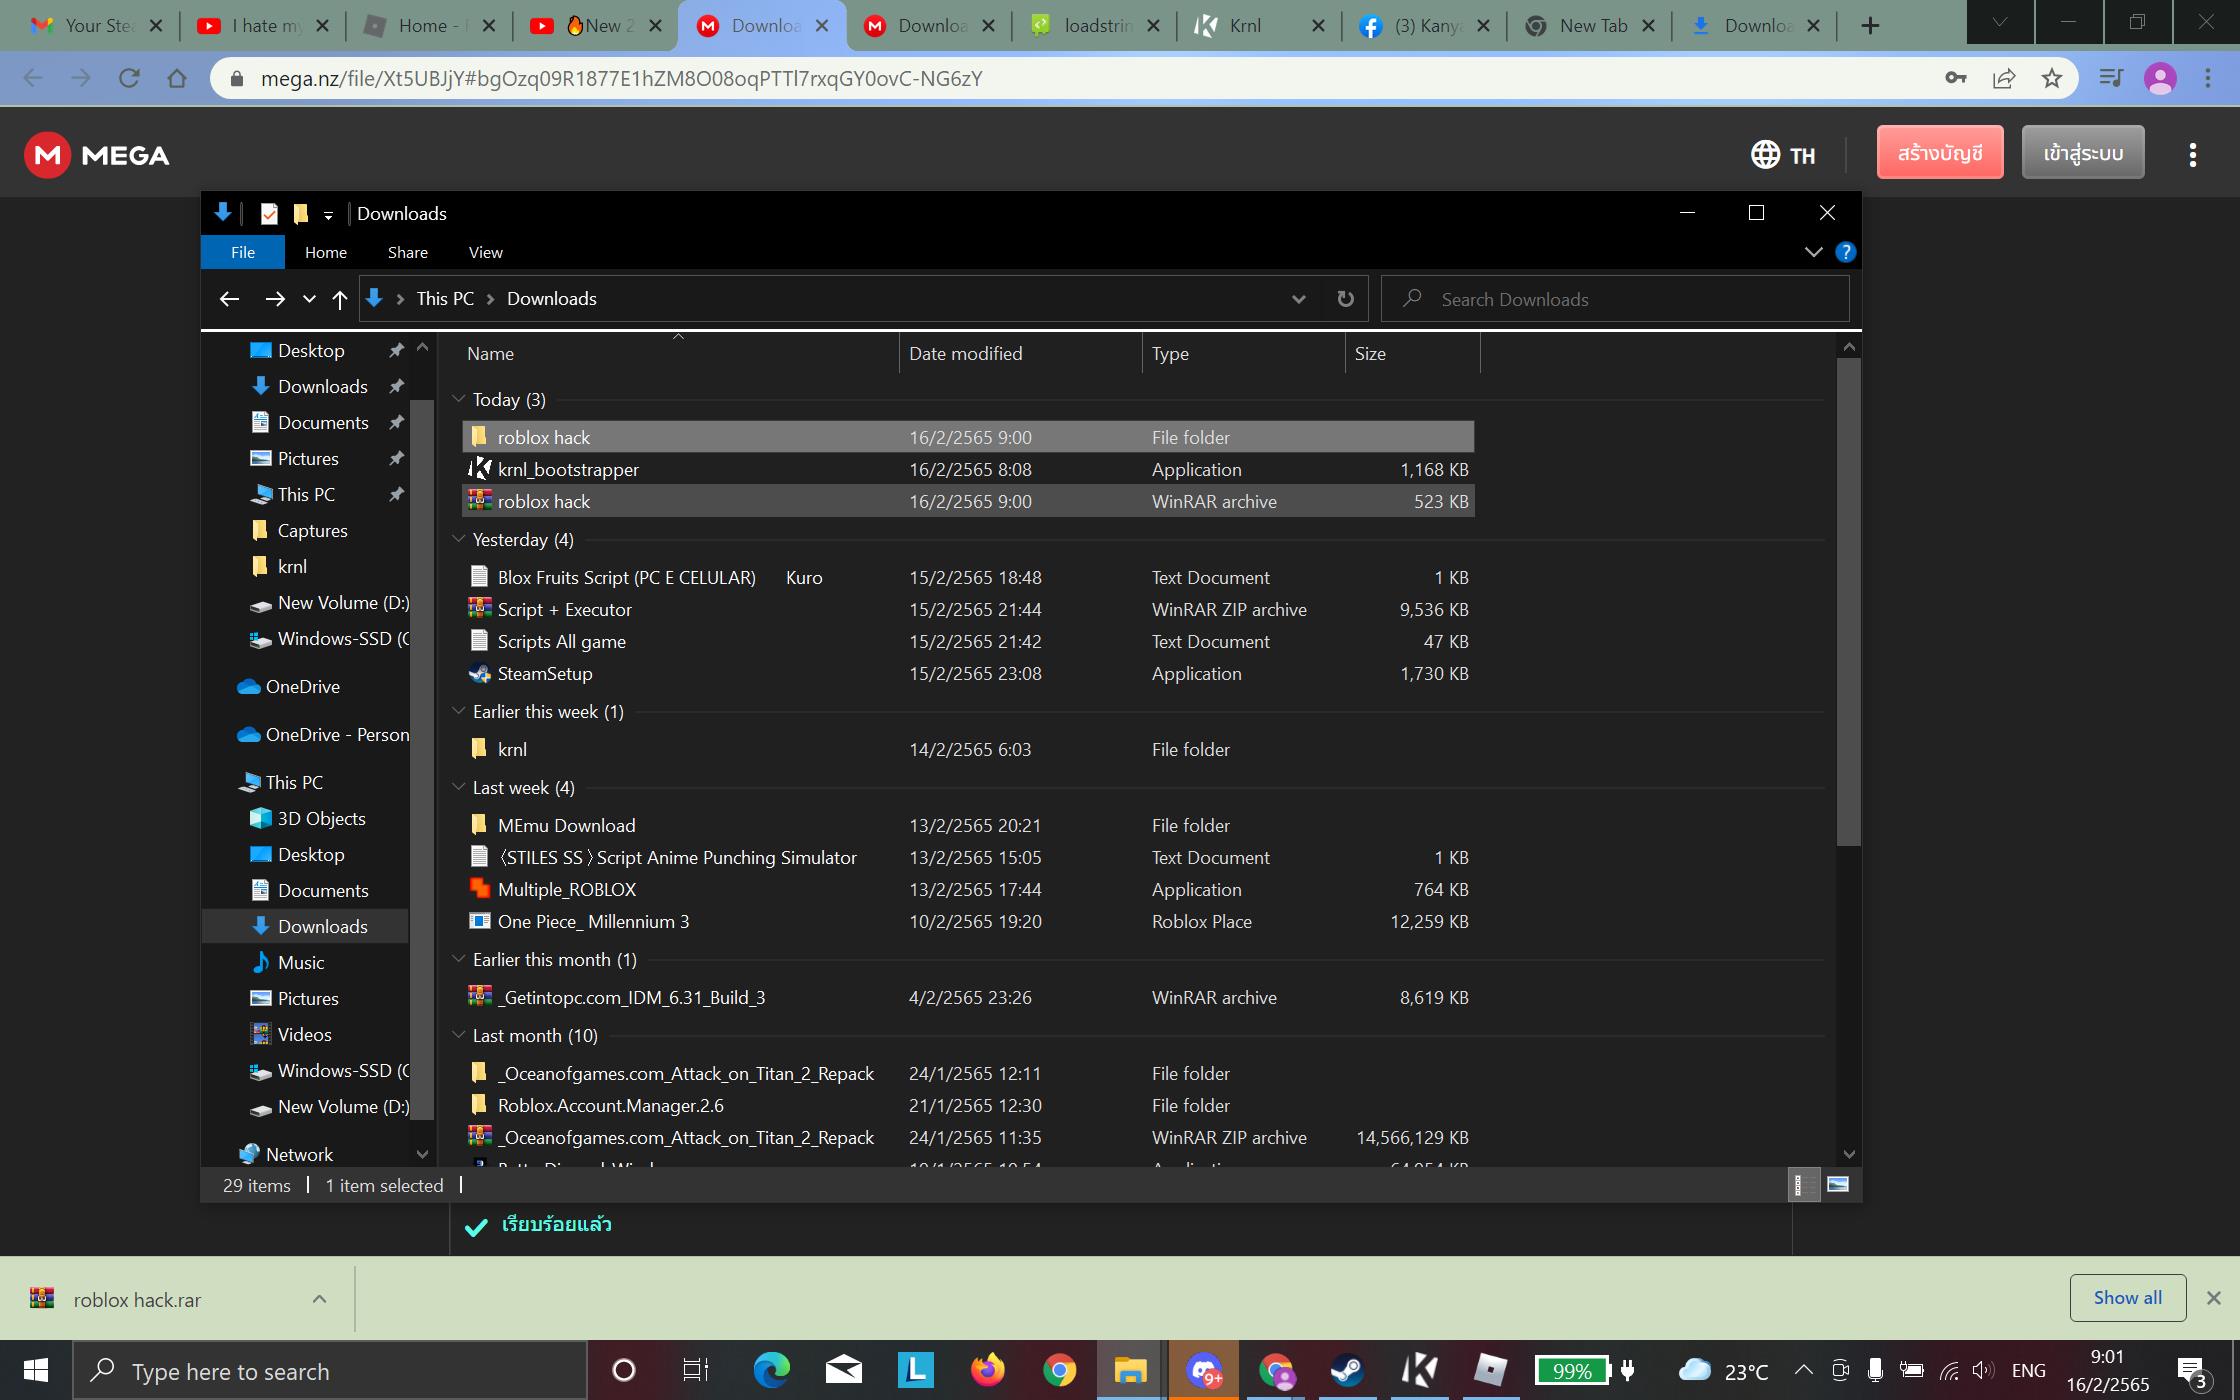Click Show all downloads button

coord(2127,1297)
